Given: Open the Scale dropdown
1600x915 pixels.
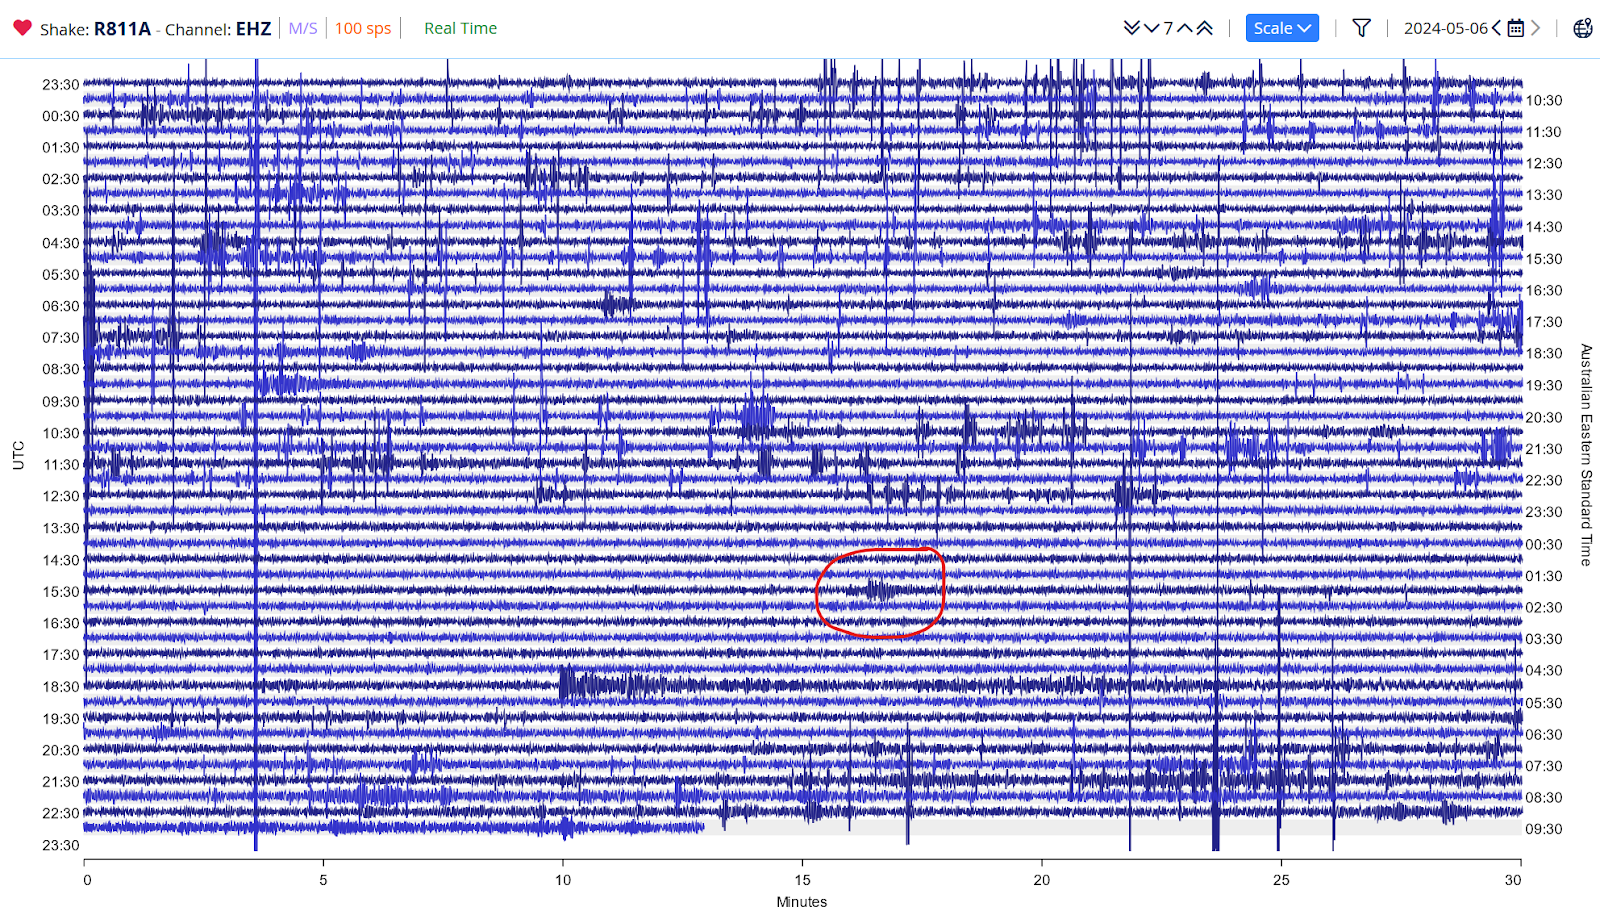Looking at the screenshot, I should pyautogui.click(x=1281, y=28).
